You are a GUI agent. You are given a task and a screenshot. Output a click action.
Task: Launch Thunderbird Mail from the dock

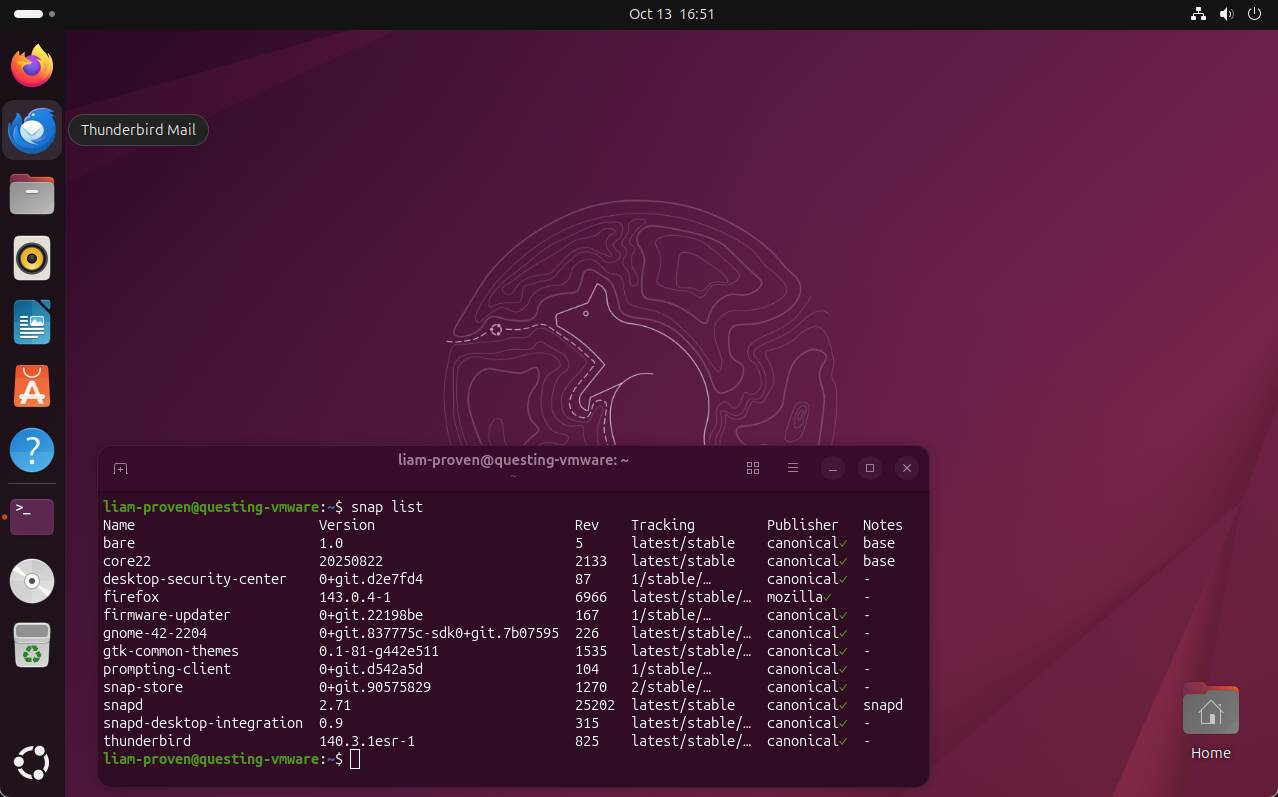click(x=32, y=130)
